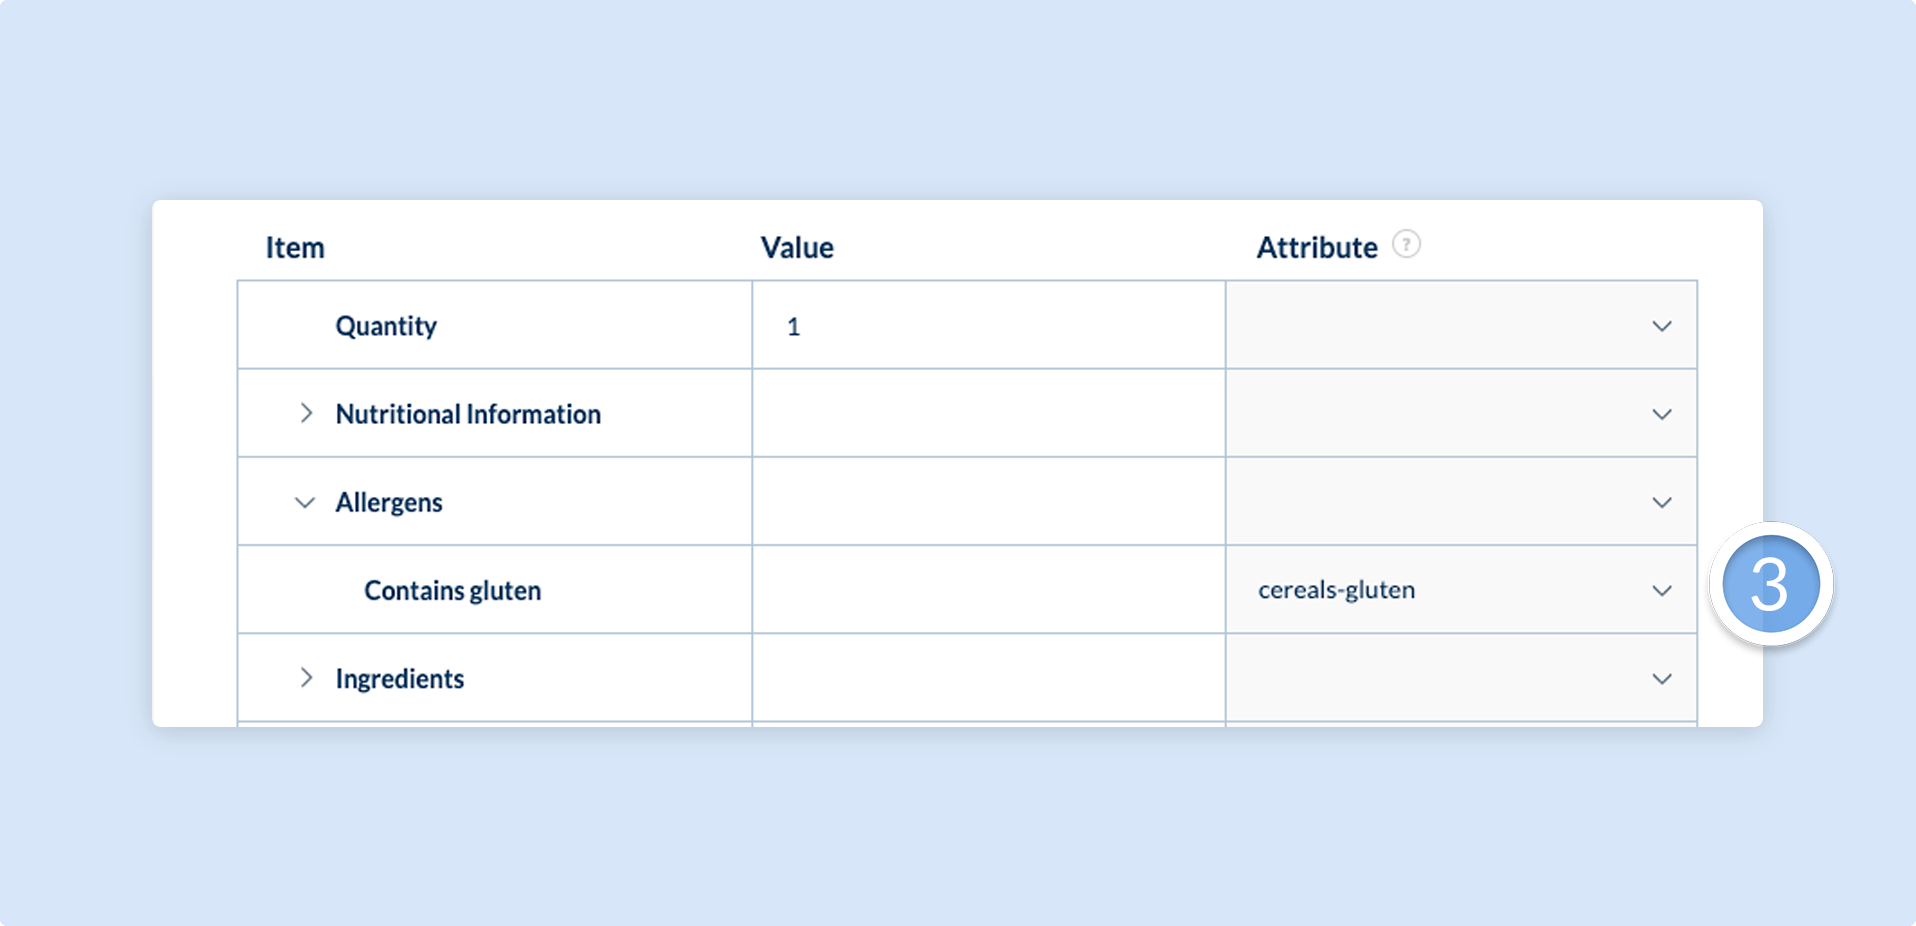Open the cereals-gluten attribute dropdown
This screenshot has height=926, width=1916.
pyautogui.click(x=1461, y=589)
